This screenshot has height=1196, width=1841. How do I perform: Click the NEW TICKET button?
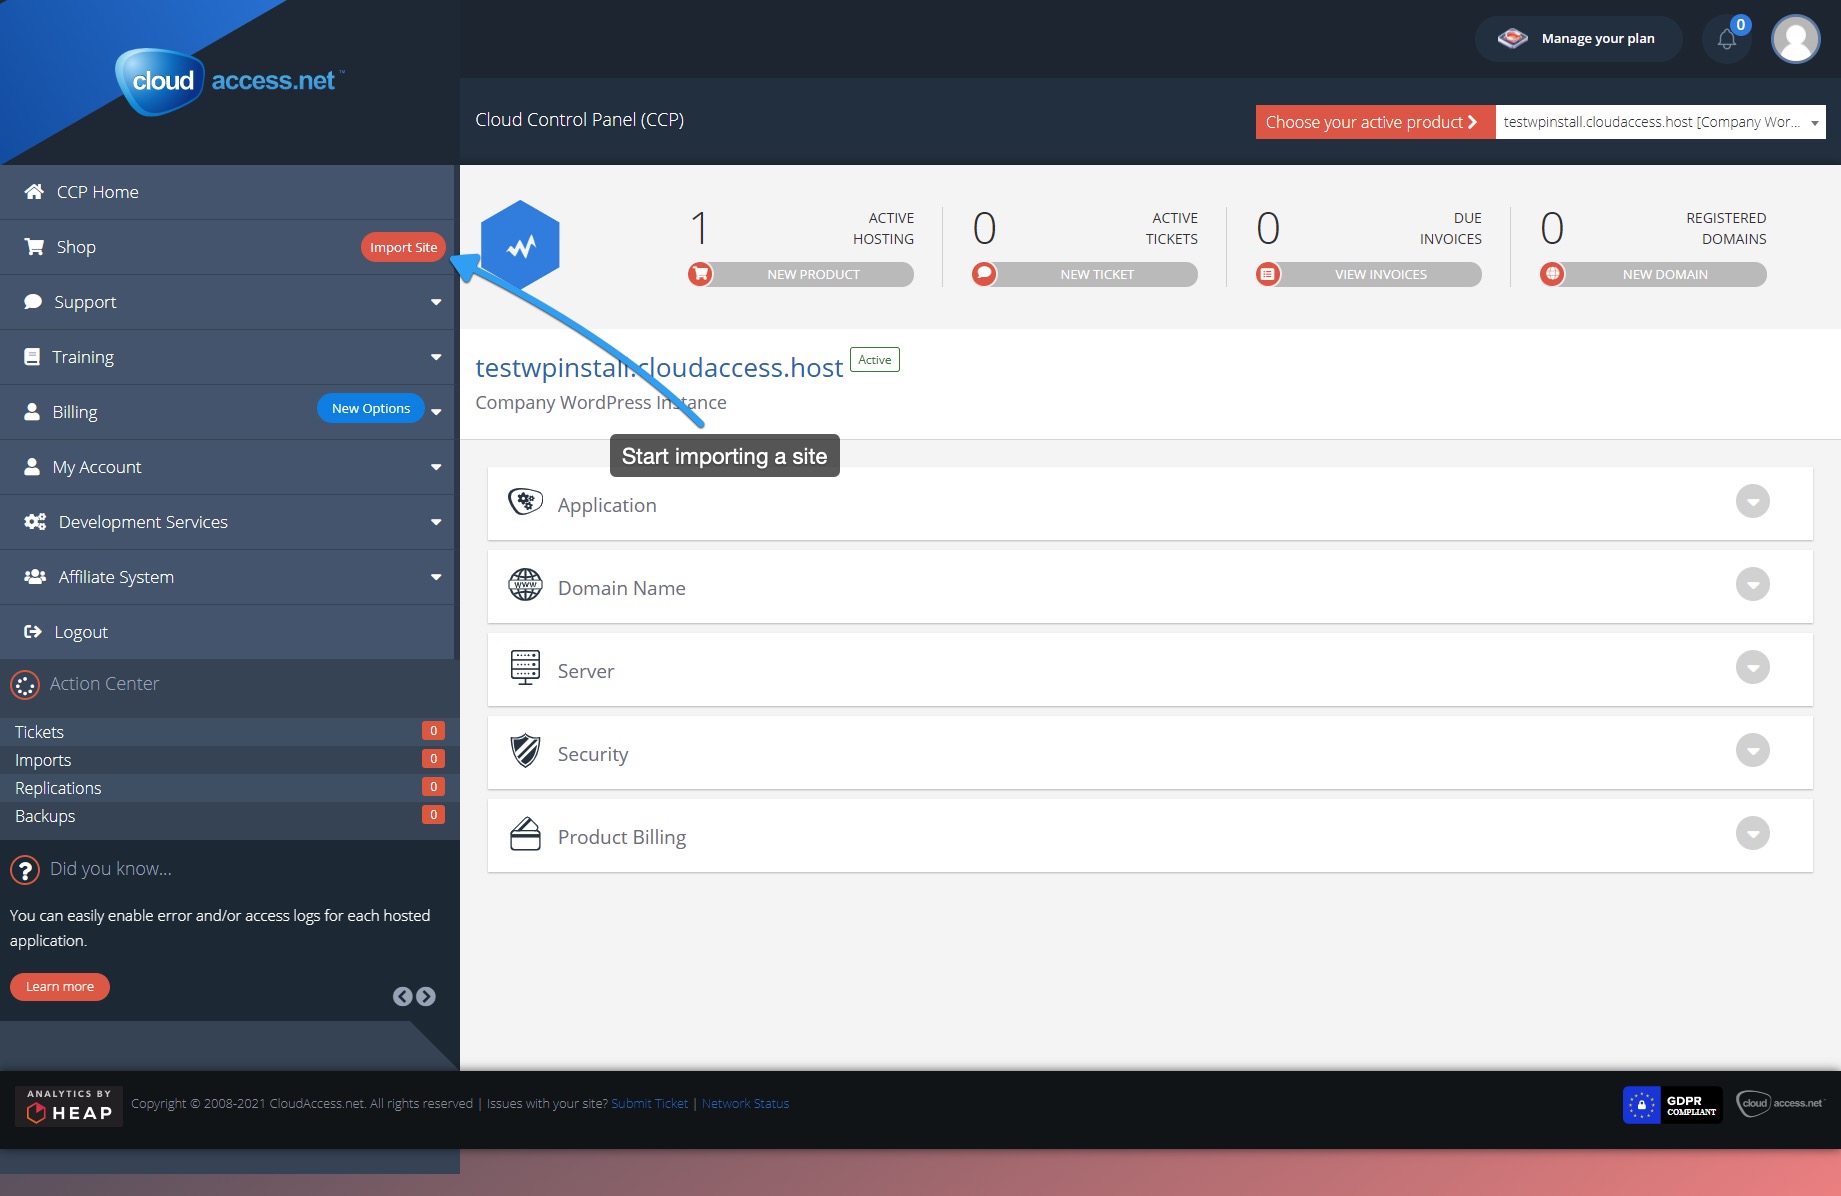click(x=1097, y=274)
